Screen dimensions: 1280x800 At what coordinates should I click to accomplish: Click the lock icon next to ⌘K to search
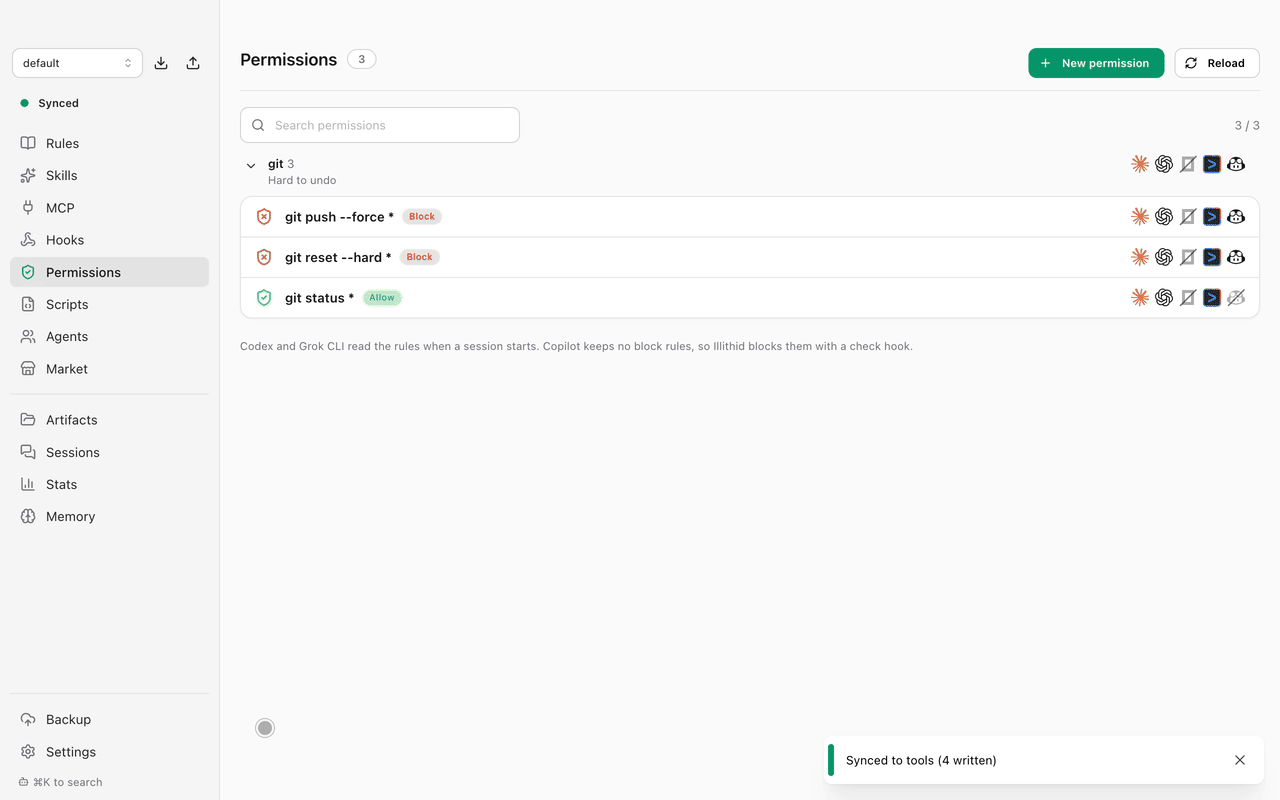[x=24, y=782]
